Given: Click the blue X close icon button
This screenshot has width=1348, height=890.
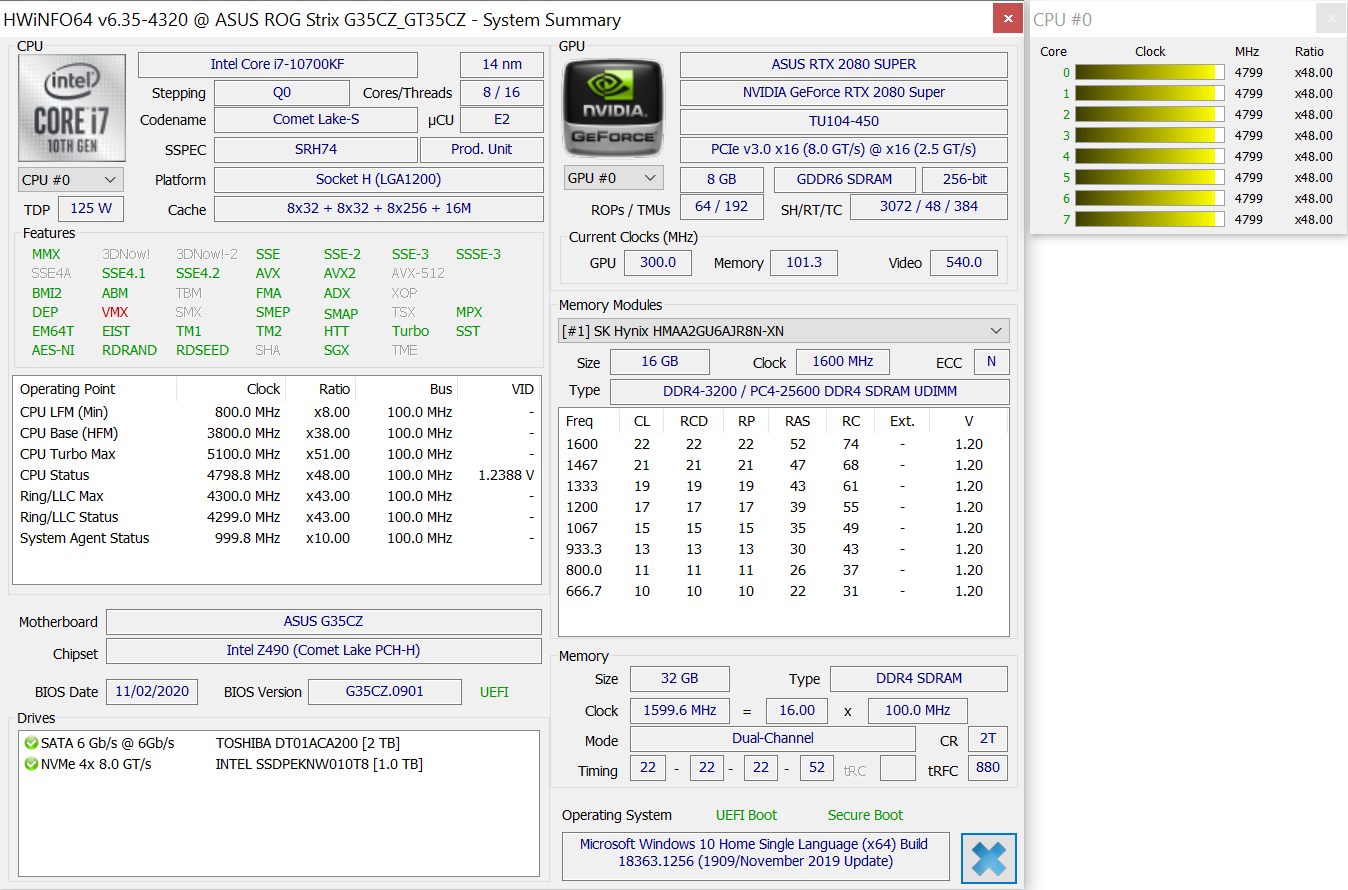Looking at the screenshot, I should (x=988, y=858).
